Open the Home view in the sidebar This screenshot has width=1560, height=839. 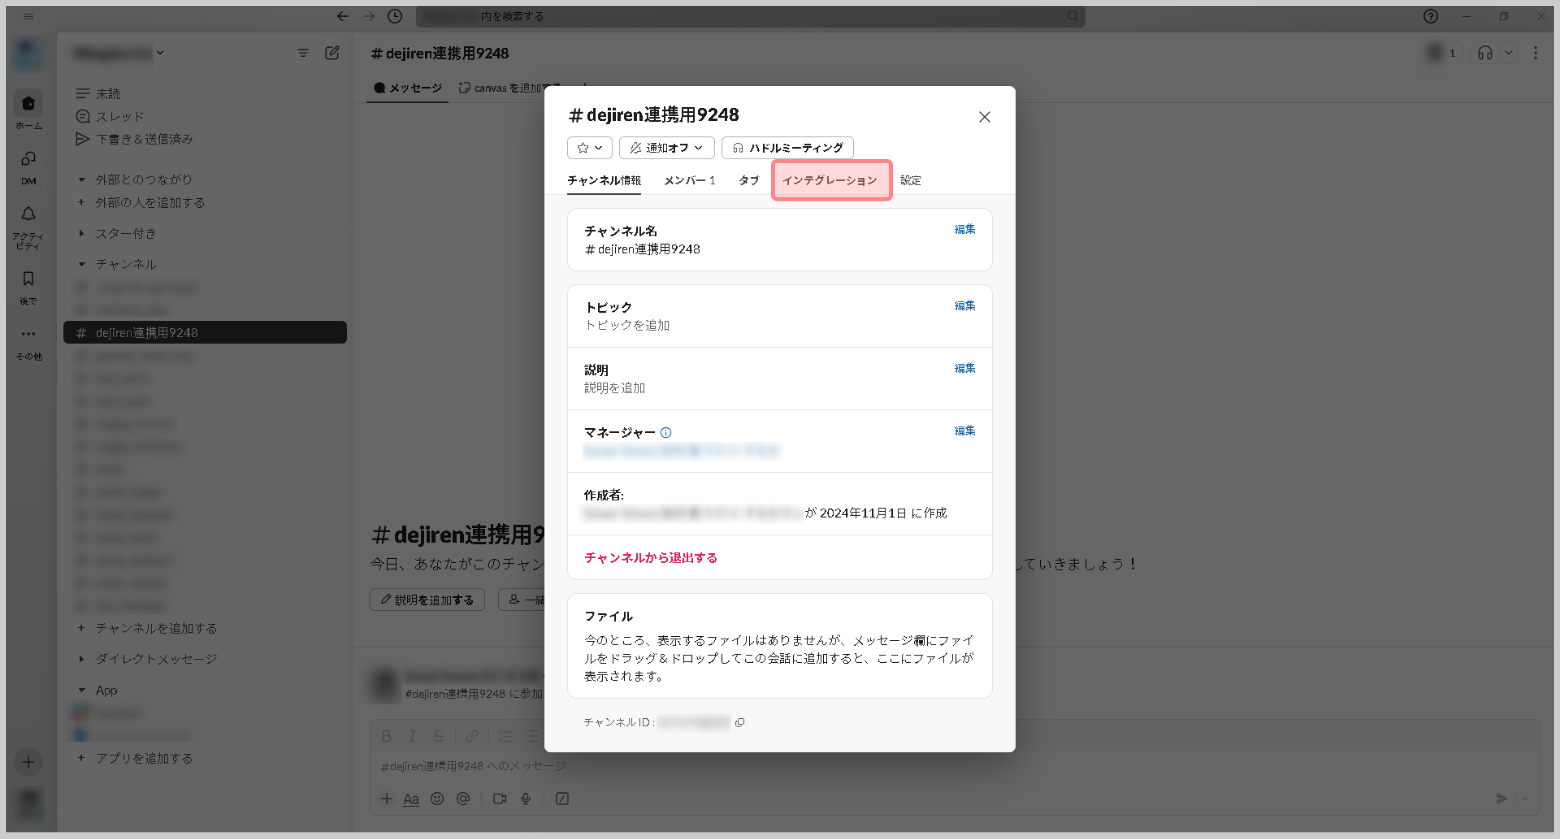coord(28,110)
